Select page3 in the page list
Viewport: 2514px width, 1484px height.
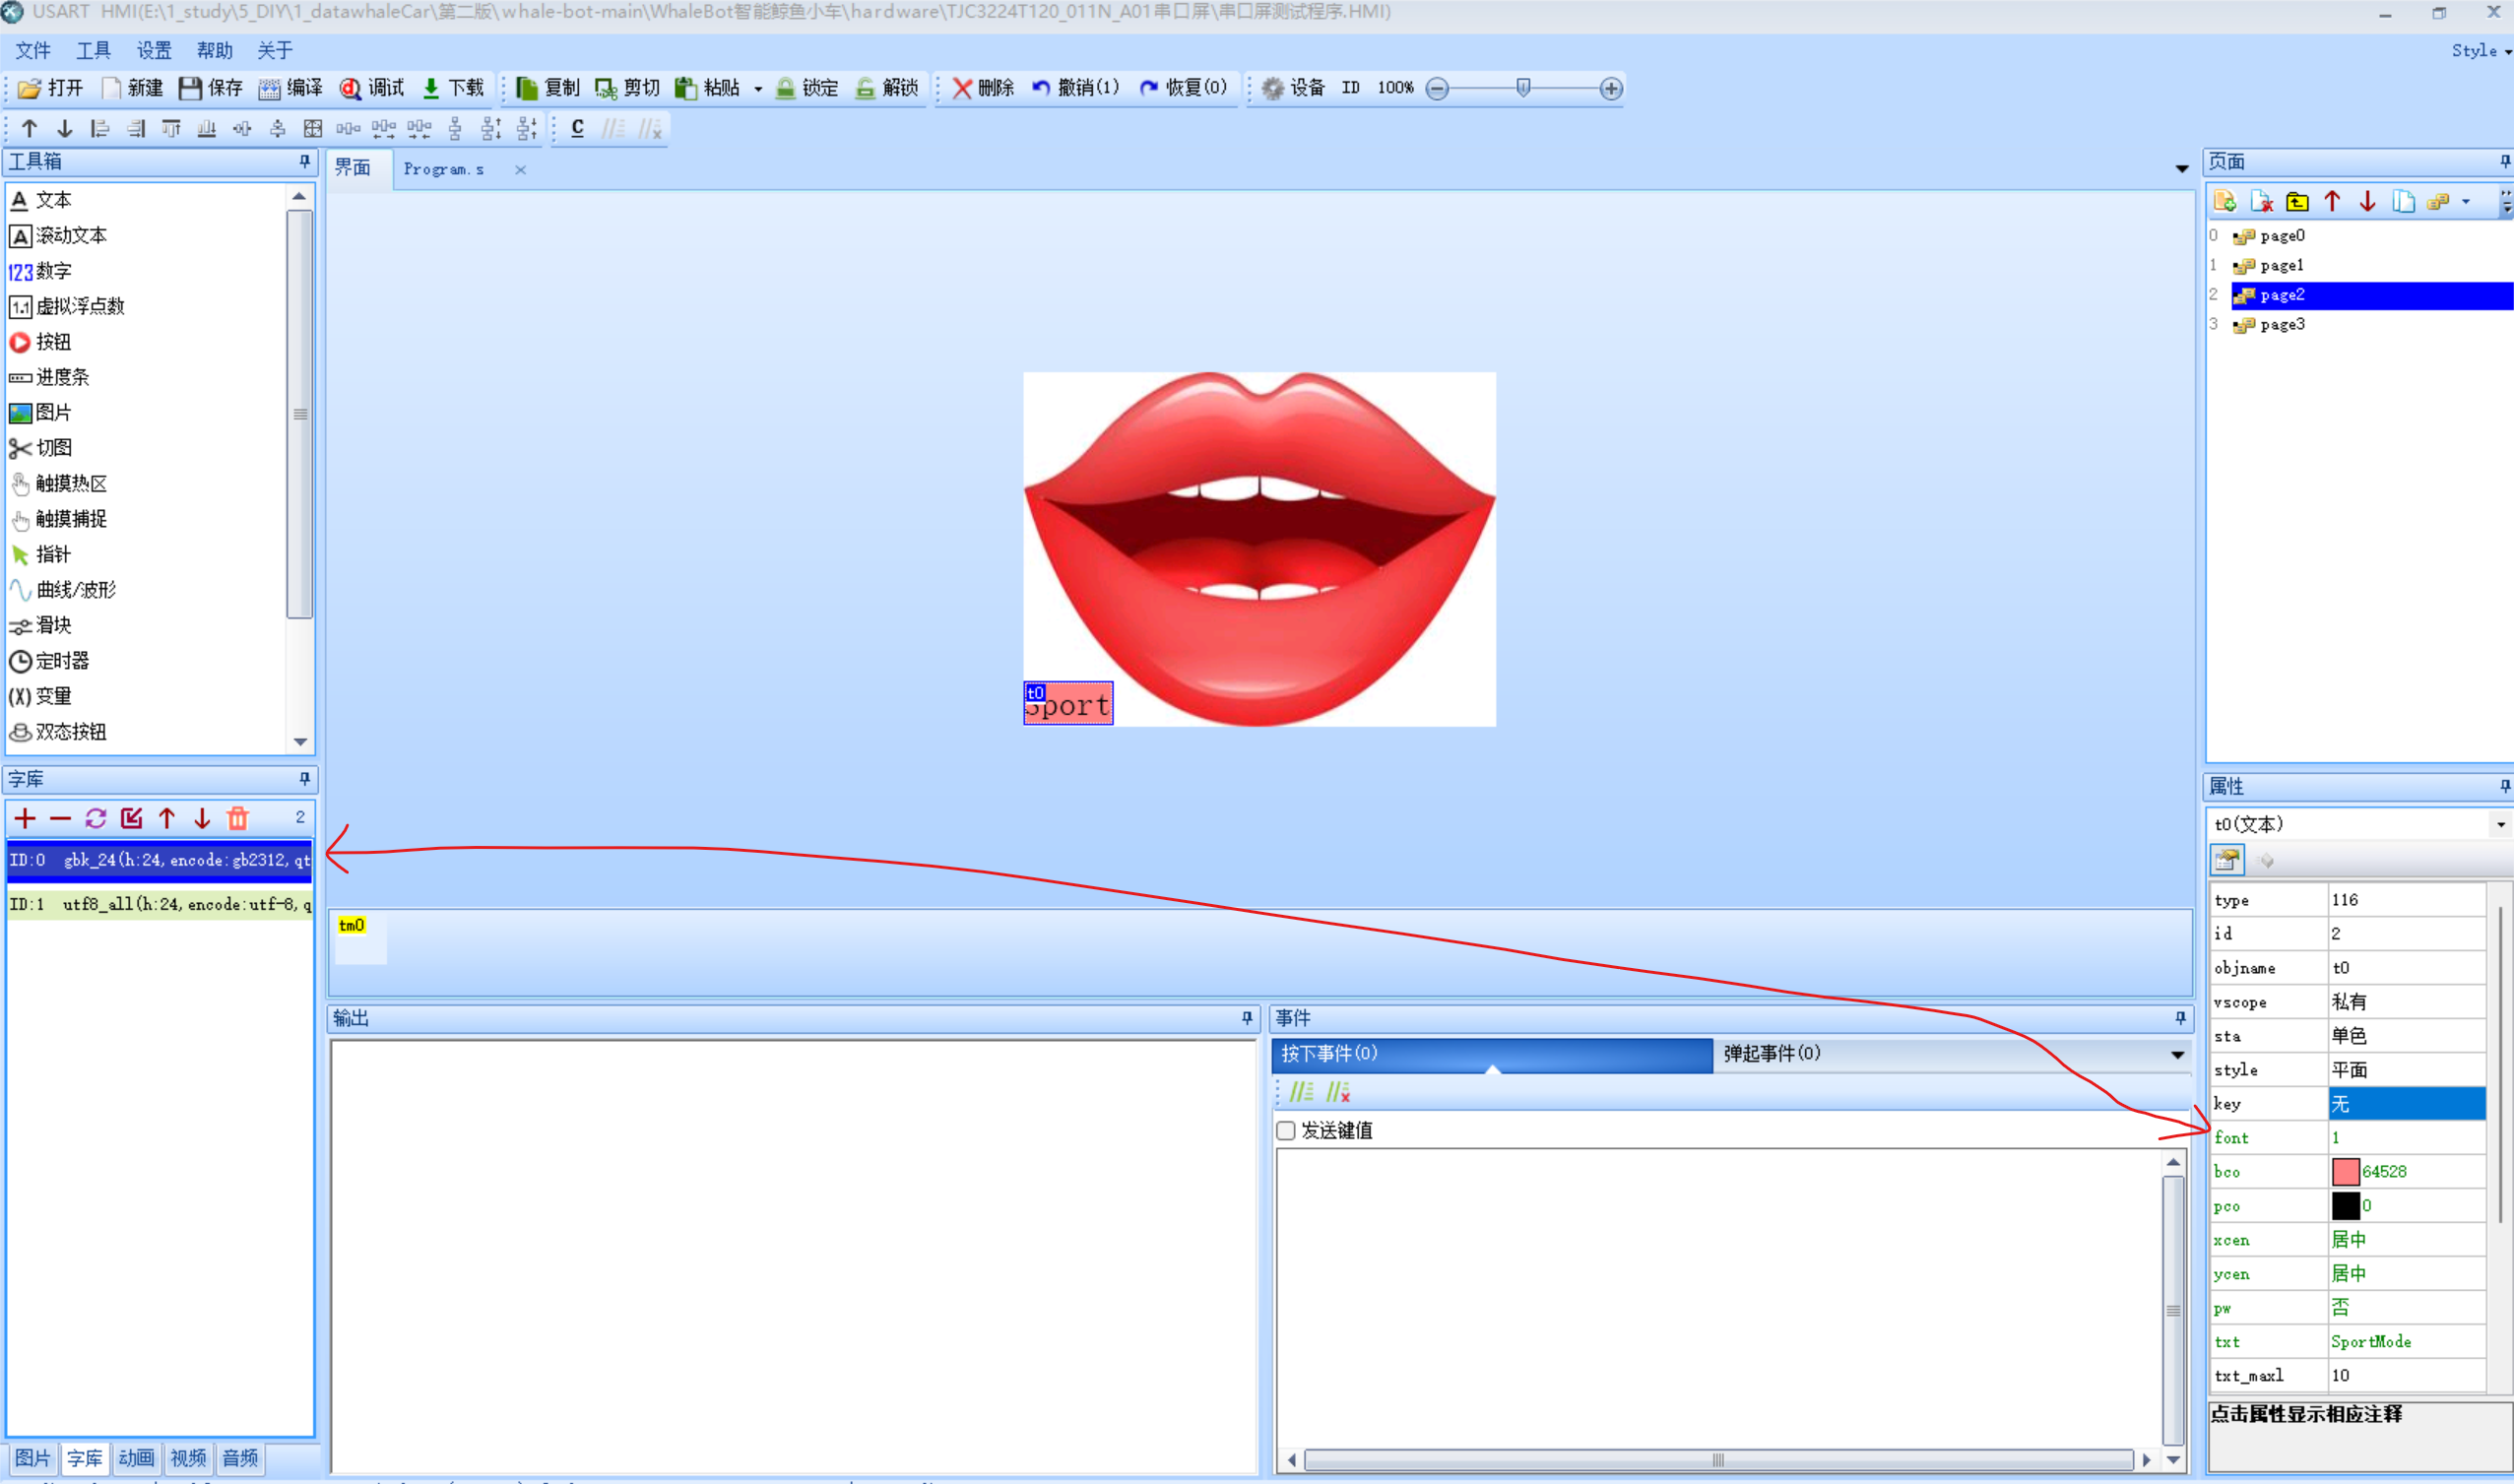[x=2282, y=325]
